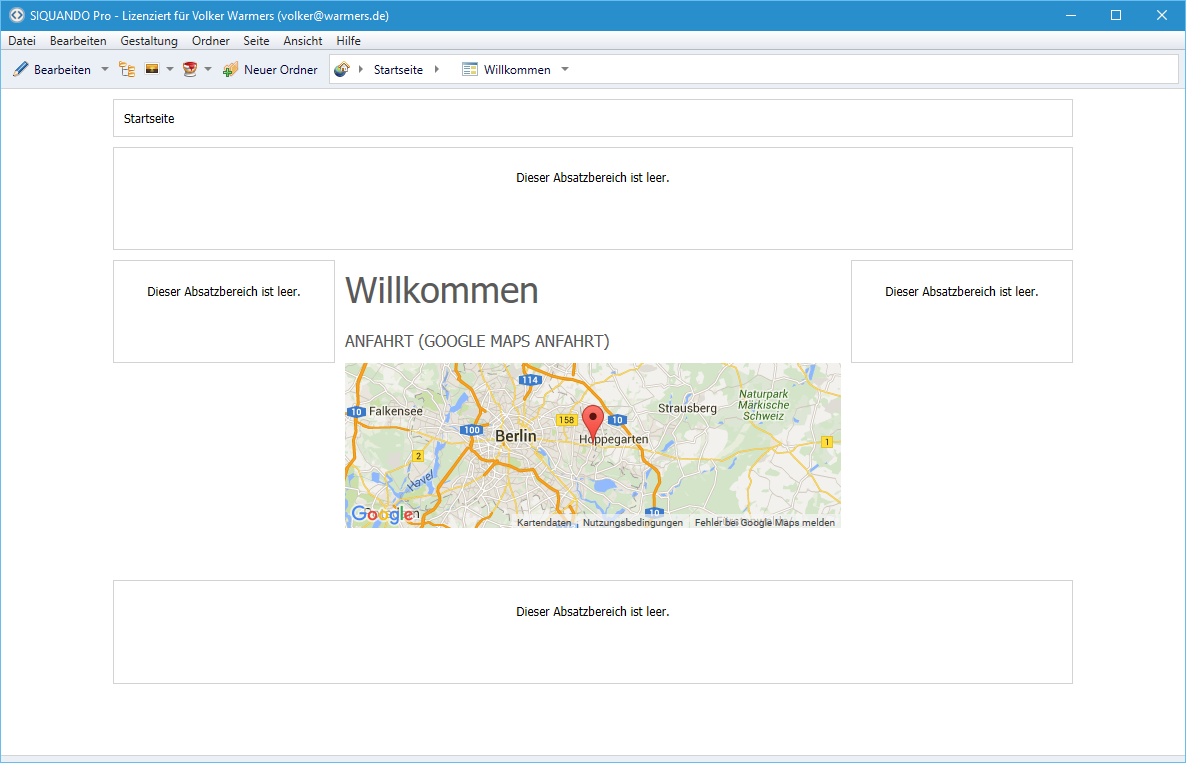1186x763 pixels.
Task: Click the Falkensee label on the map
Action: click(x=396, y=411)
